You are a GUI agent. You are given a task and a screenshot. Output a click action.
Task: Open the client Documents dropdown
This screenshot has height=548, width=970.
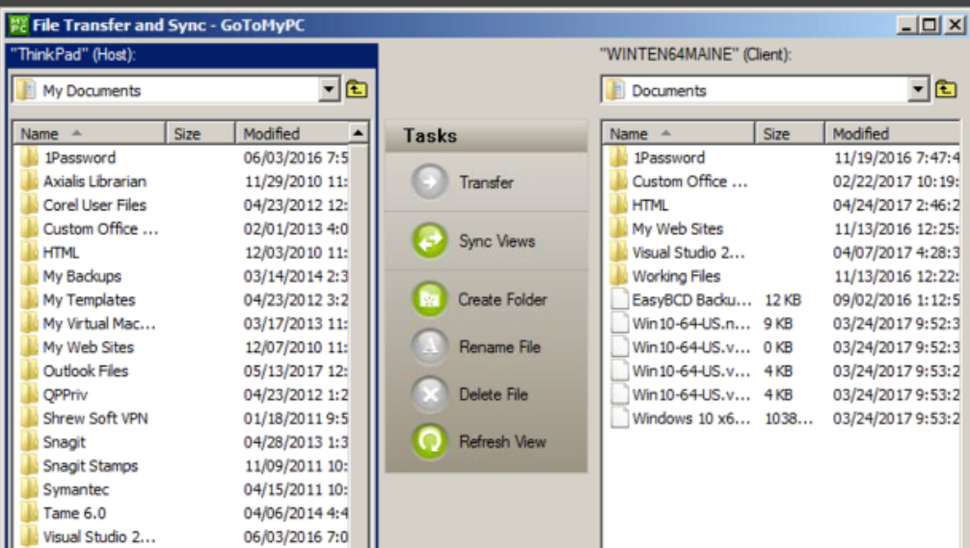919,90
